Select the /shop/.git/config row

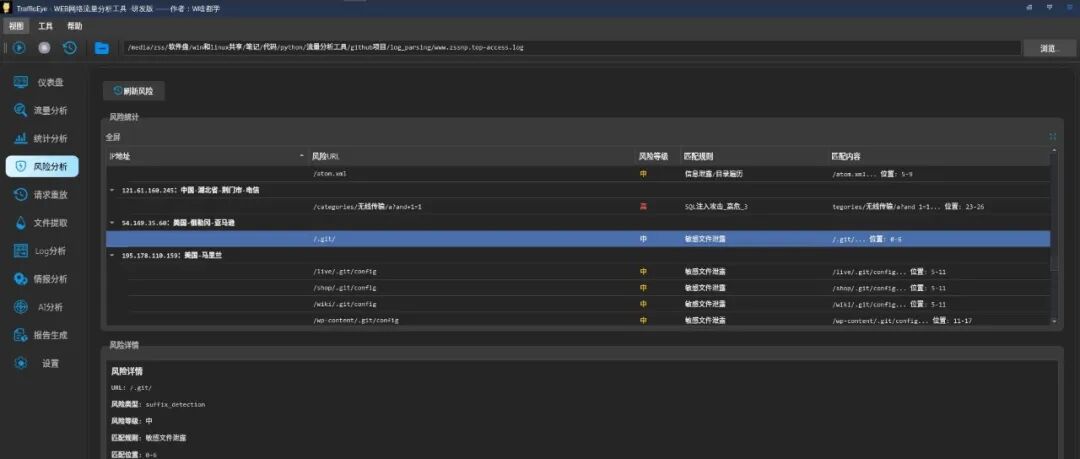click(x=578, y=287)
